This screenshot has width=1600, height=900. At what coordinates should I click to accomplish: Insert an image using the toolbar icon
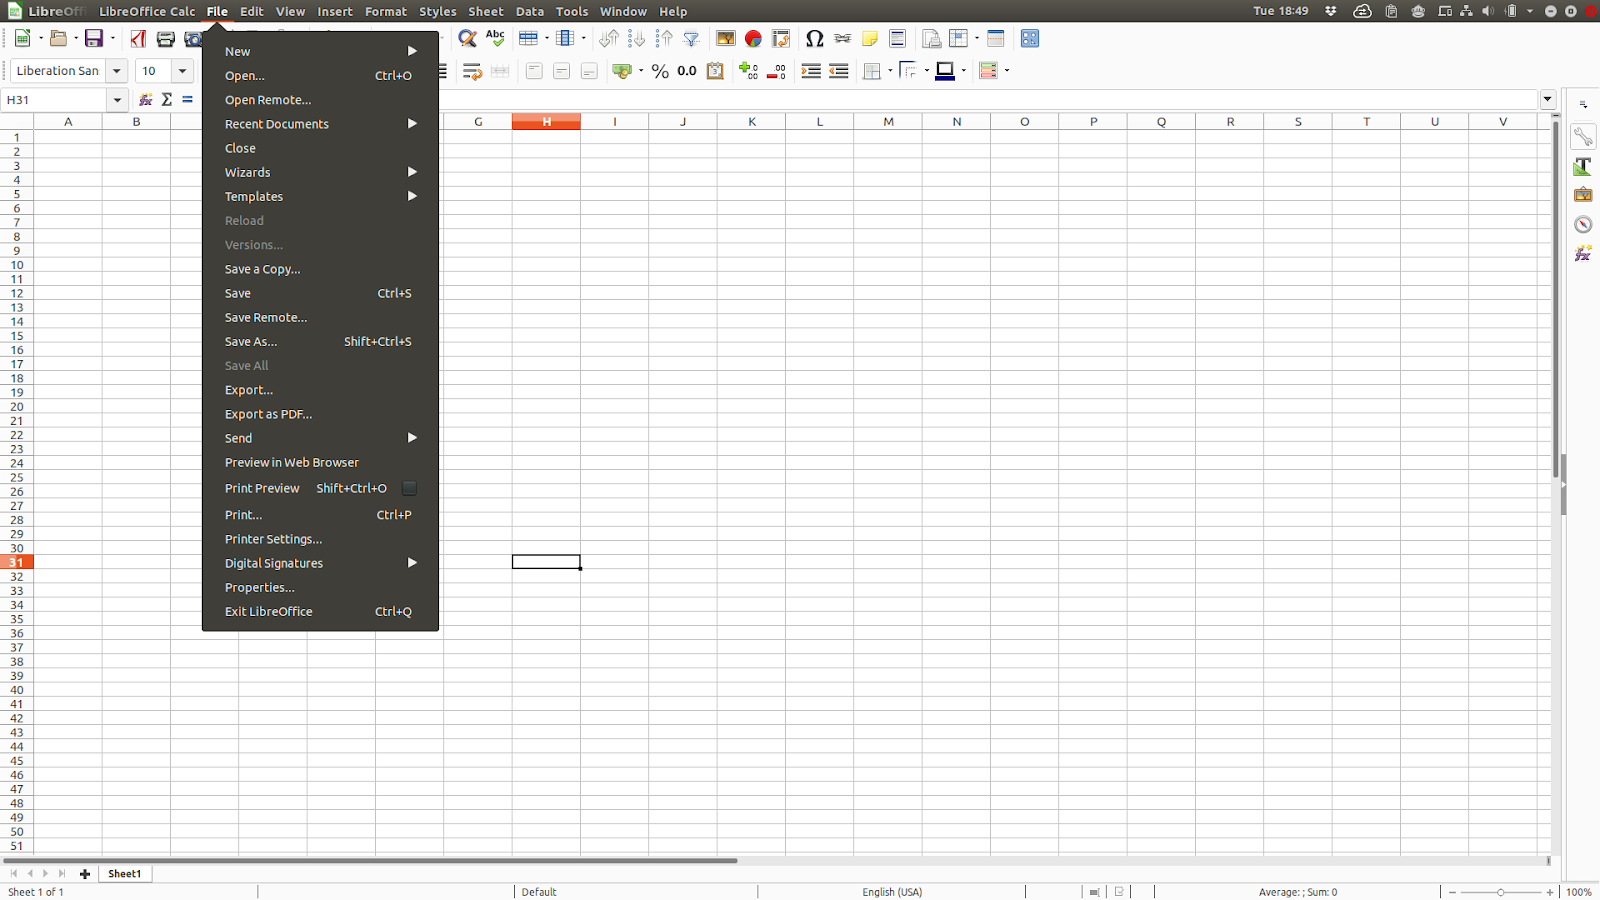725,39
